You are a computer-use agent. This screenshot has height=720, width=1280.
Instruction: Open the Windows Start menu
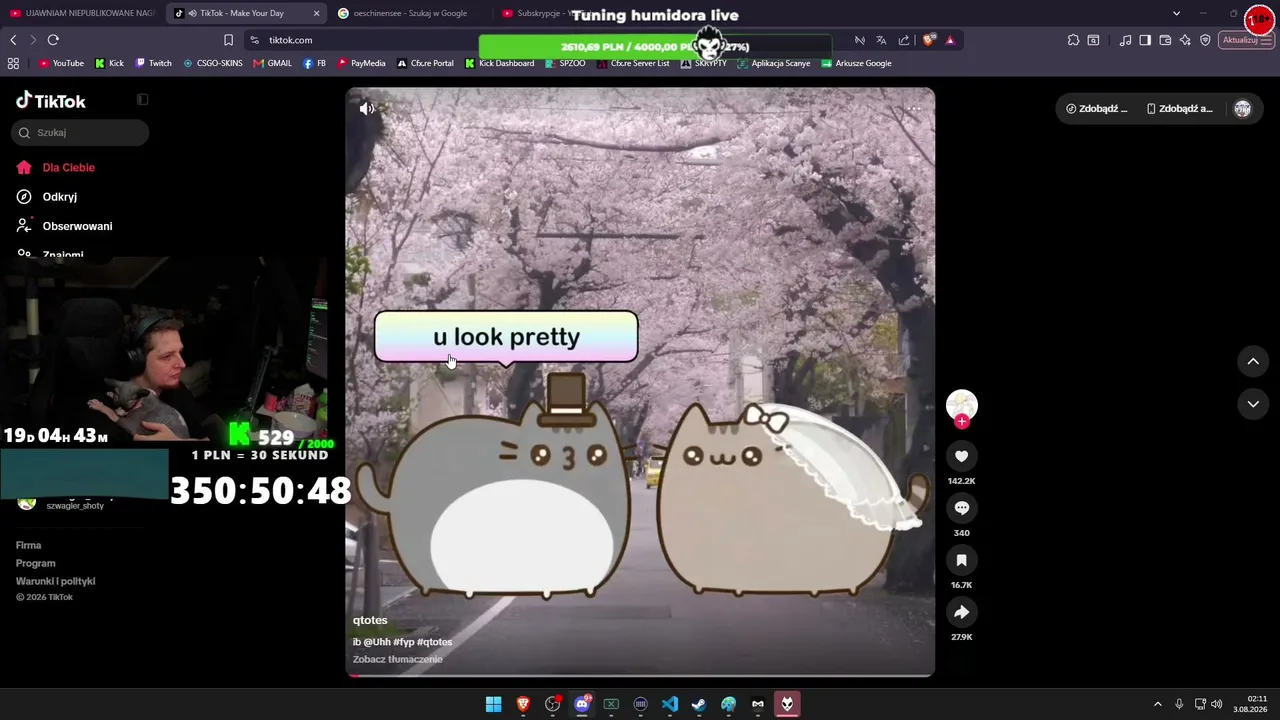[493, 704]
